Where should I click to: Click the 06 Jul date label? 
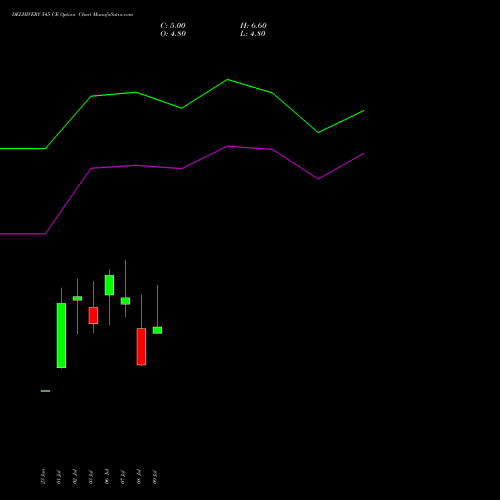(x=107, y=477)
